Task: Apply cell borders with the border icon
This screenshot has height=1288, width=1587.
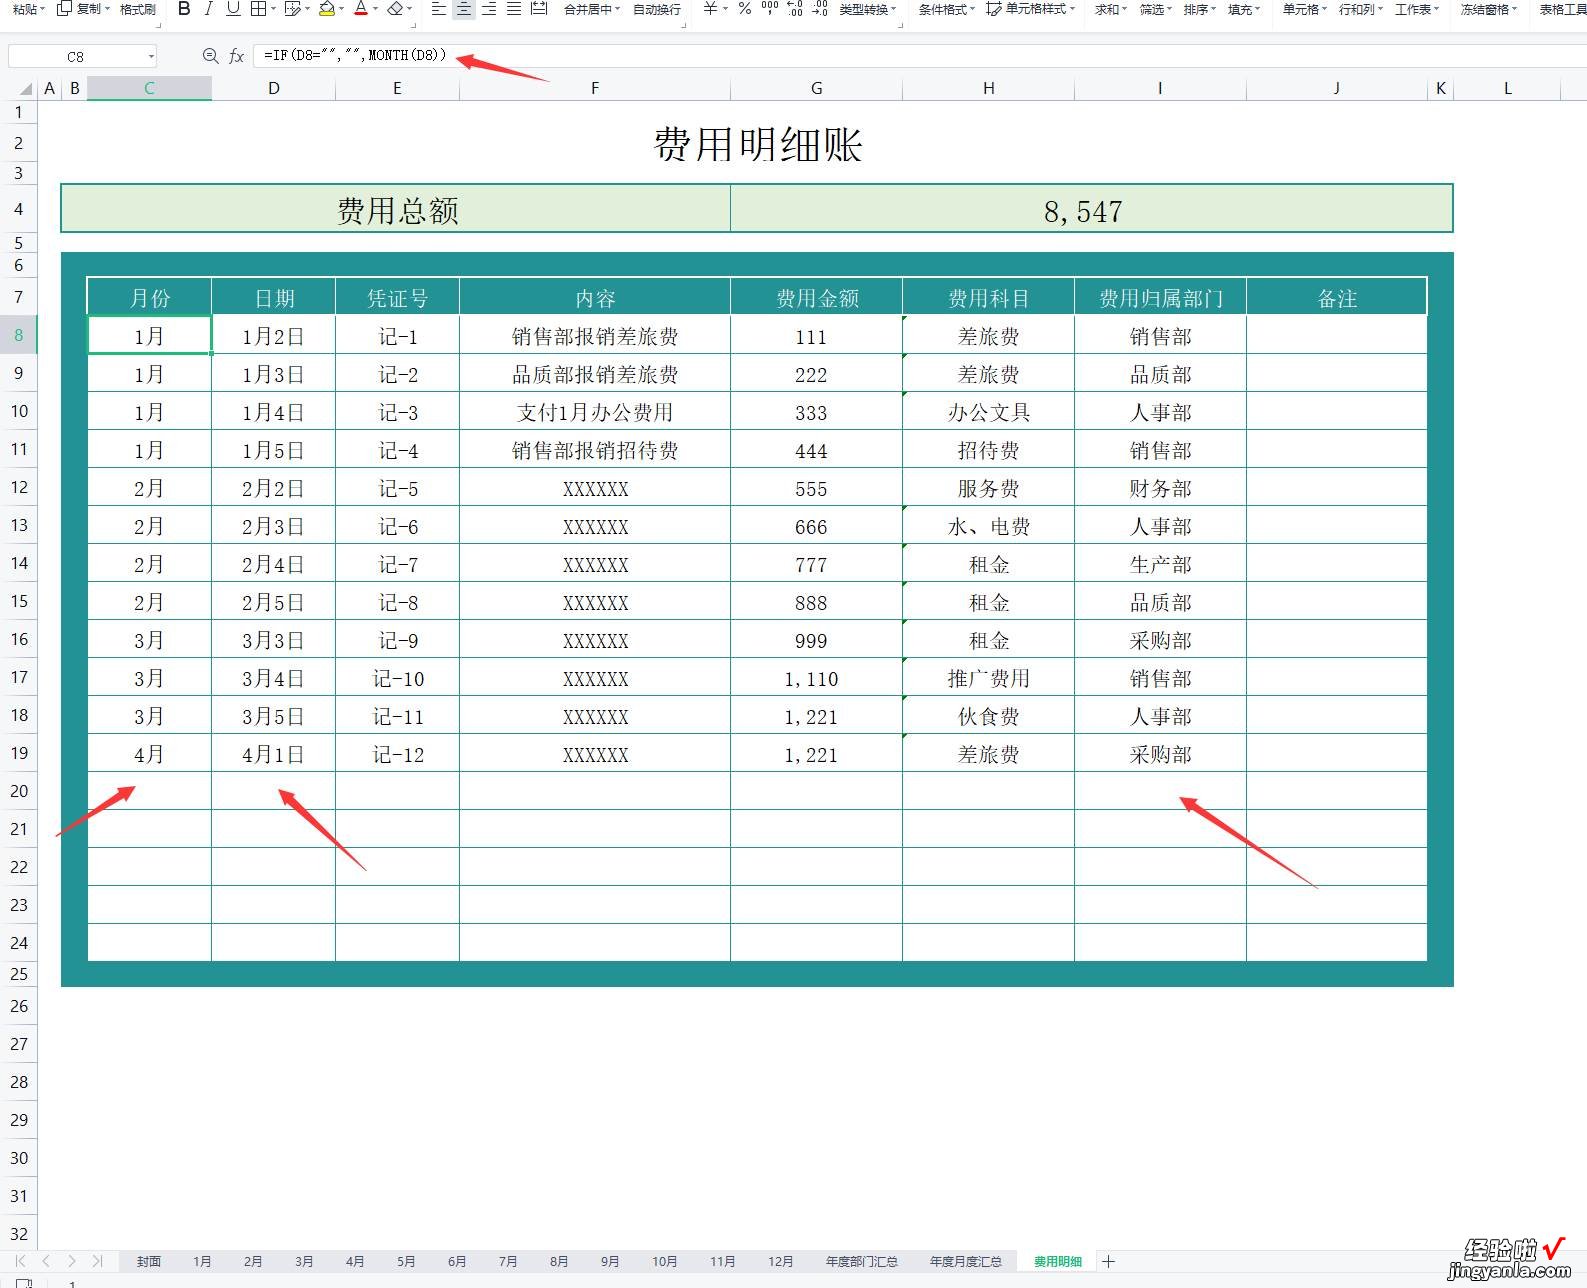Action: click(x=259, y=9)
